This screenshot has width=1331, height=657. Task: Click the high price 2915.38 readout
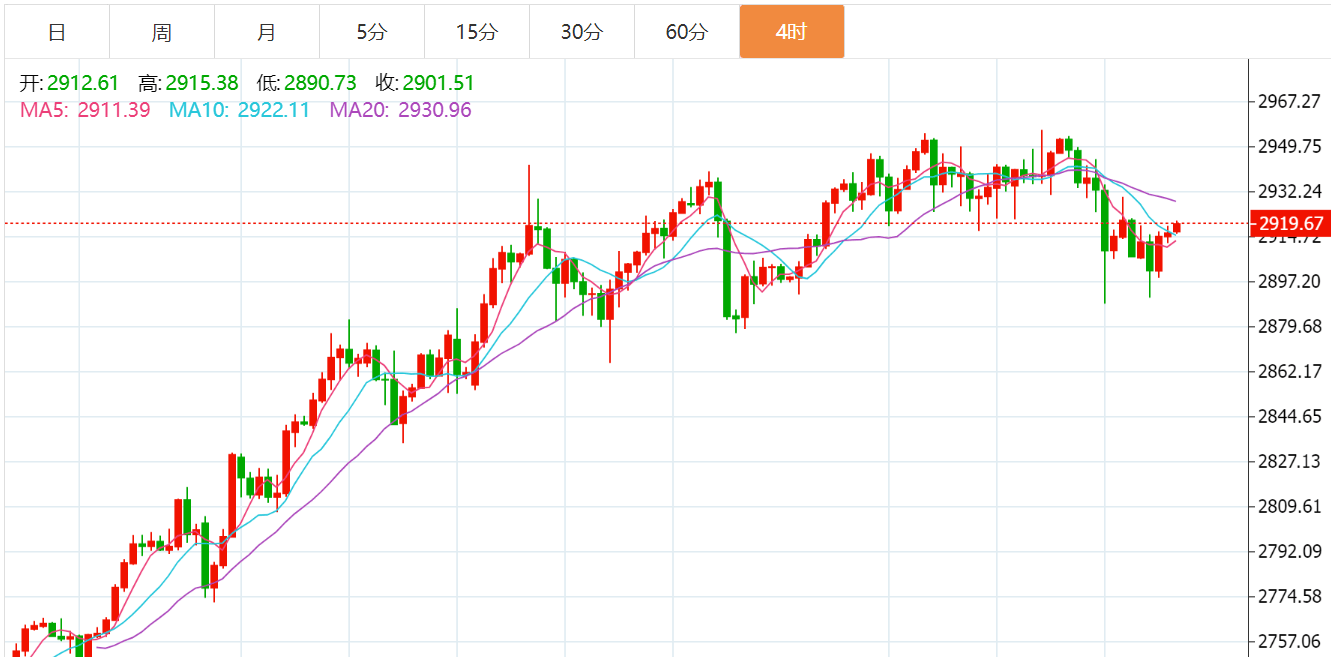point(200,83)
